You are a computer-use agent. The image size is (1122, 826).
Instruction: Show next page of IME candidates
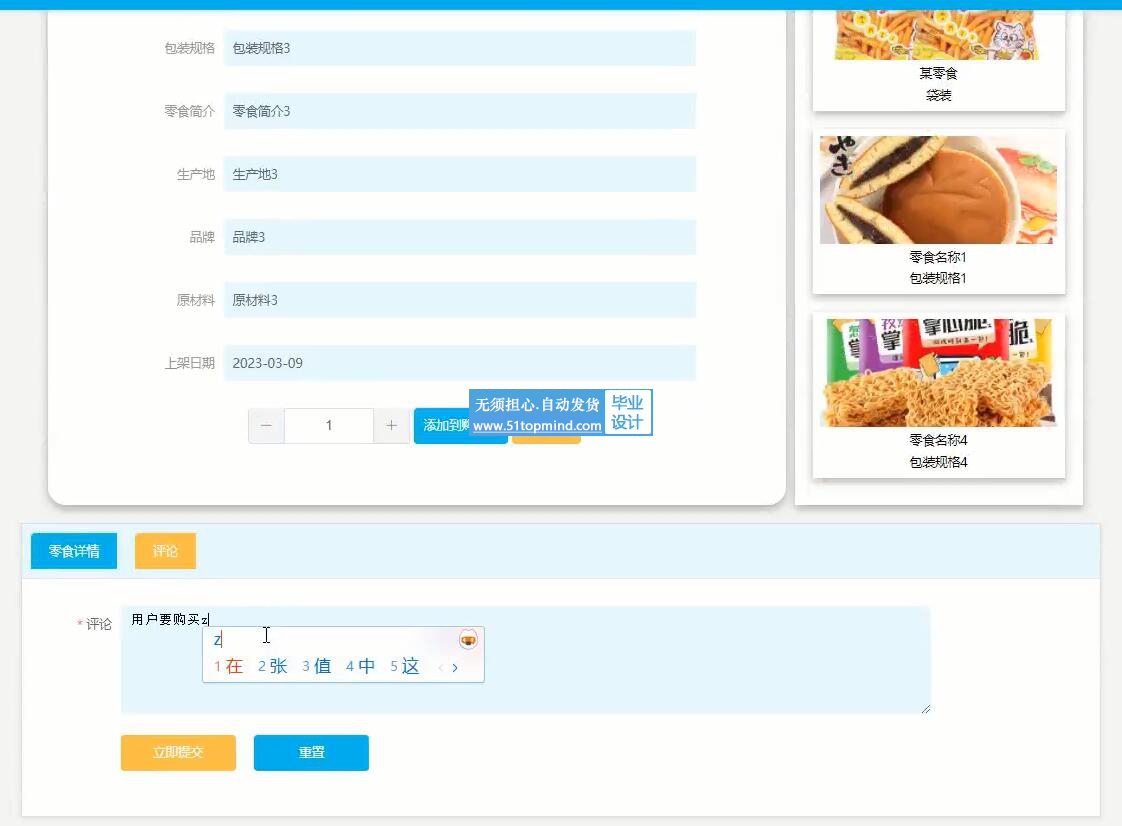(455, 667)
